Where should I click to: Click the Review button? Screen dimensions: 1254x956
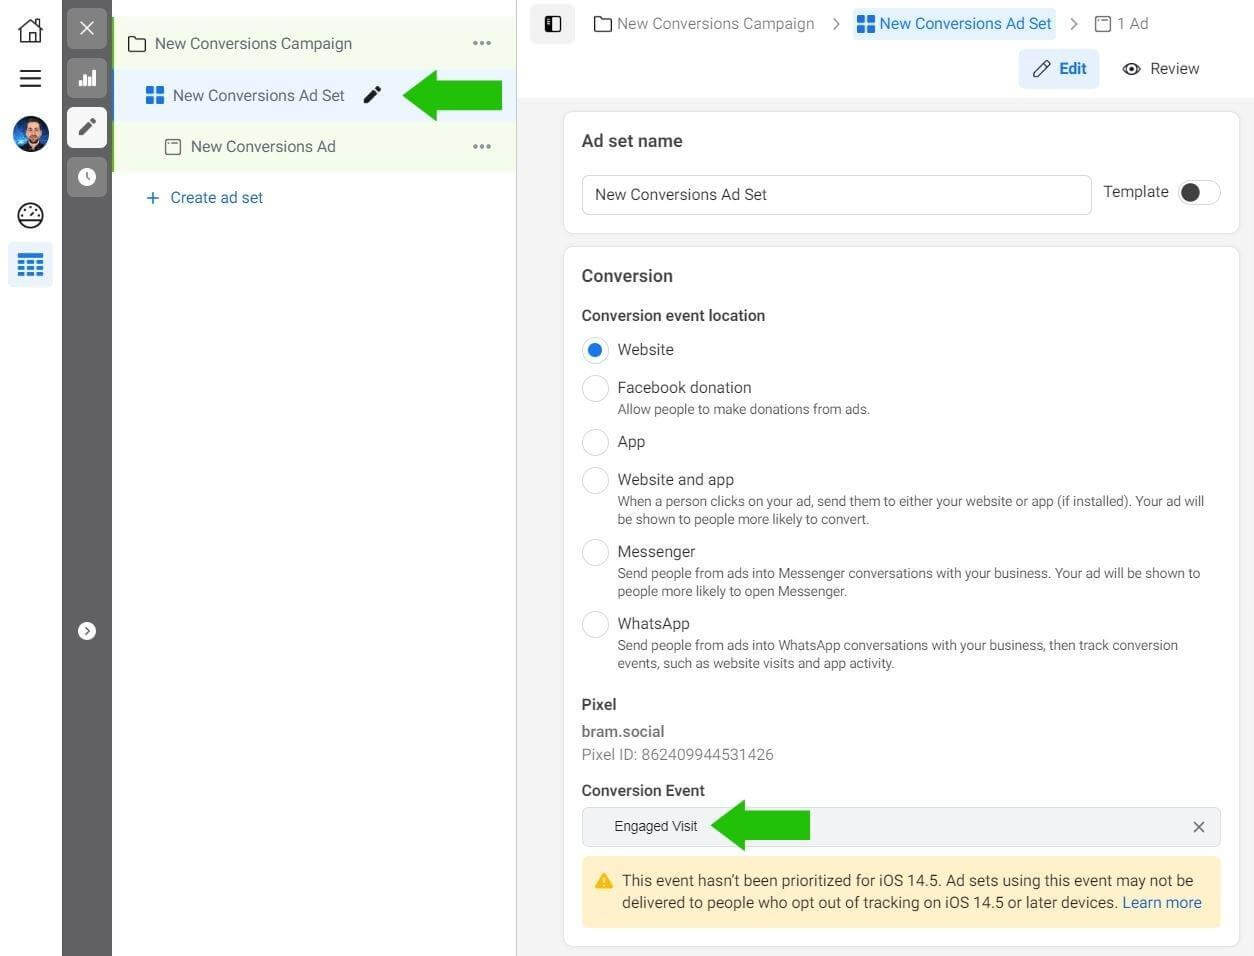pyautogui.click(x=1161, y=69)
